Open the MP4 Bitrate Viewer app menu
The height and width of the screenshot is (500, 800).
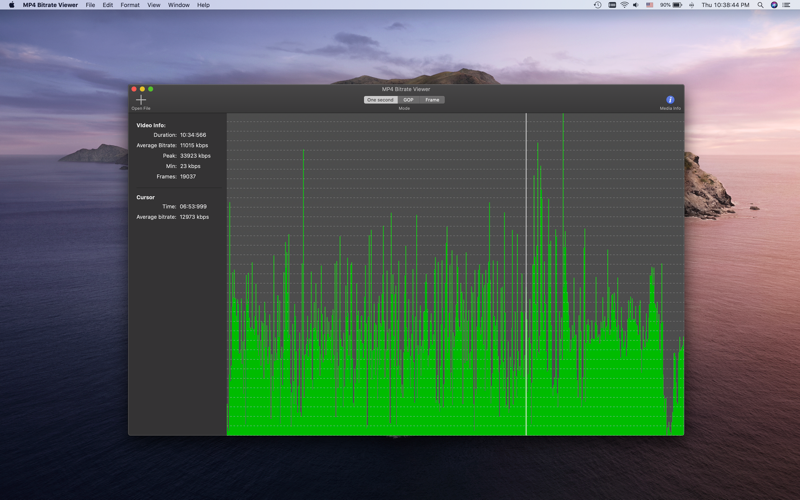50,5
